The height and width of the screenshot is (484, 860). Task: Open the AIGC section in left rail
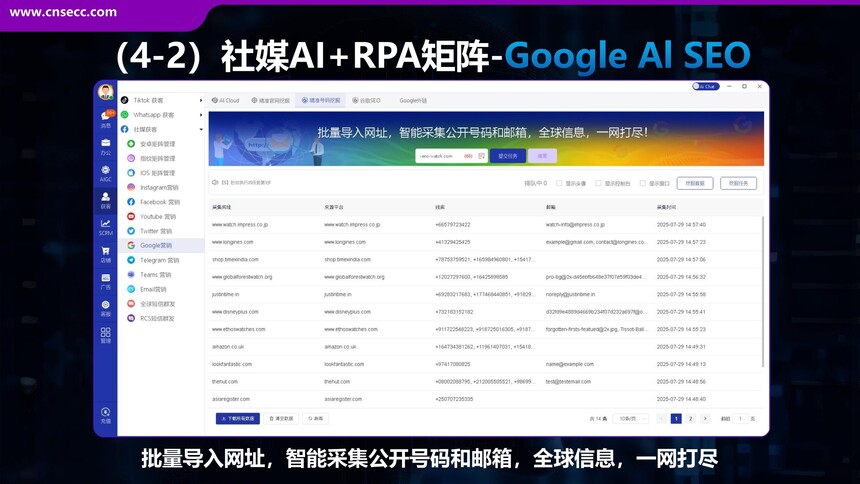point(105,173)
